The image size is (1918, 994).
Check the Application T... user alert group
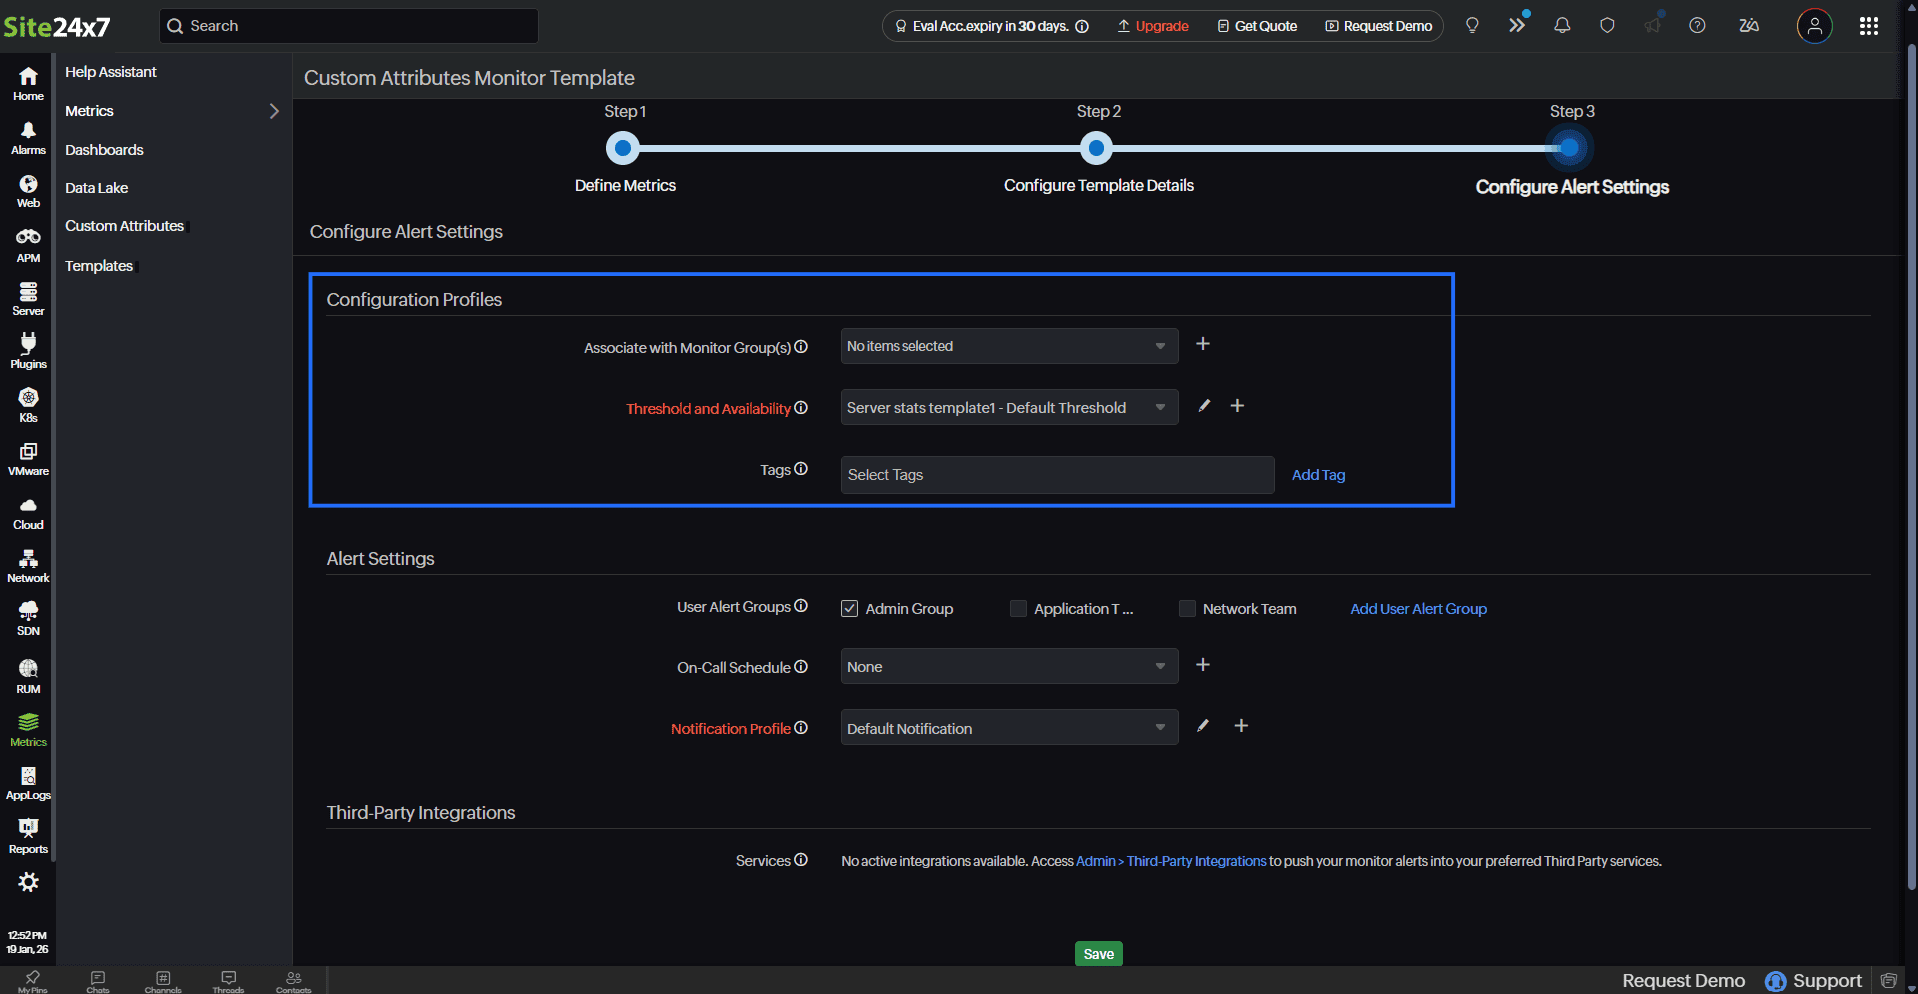[x=1018, y=609]
